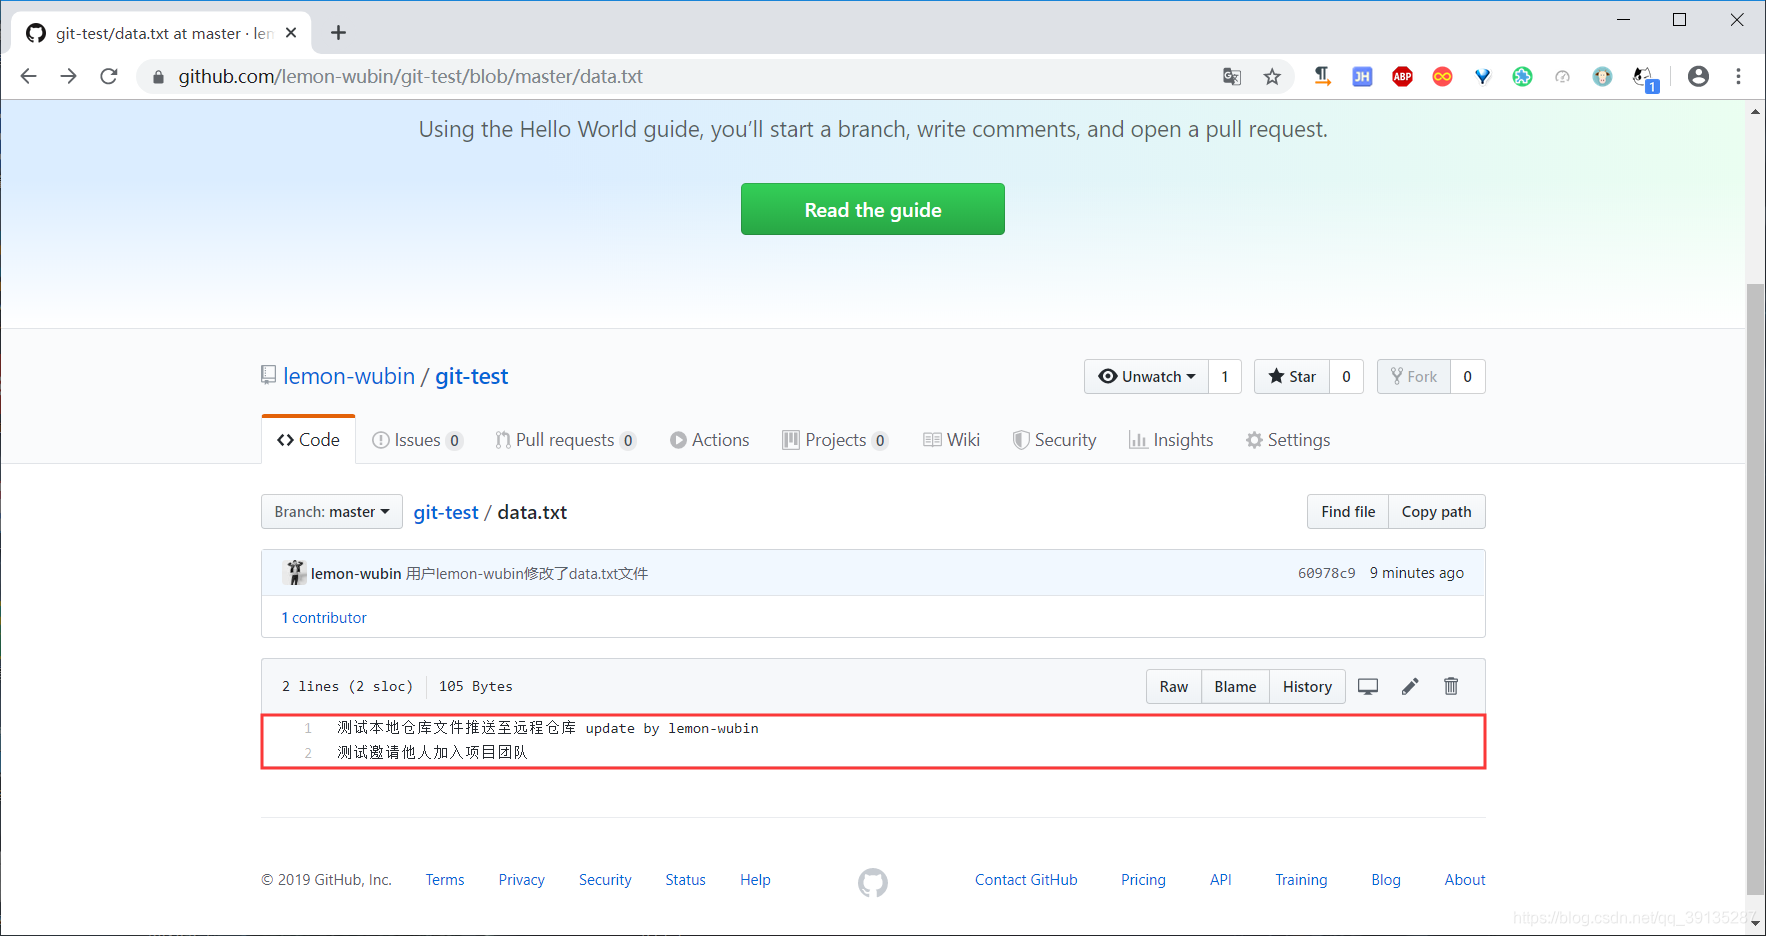
Task: Delete data.txt with the trash icon
Action: pos(1451,686)
